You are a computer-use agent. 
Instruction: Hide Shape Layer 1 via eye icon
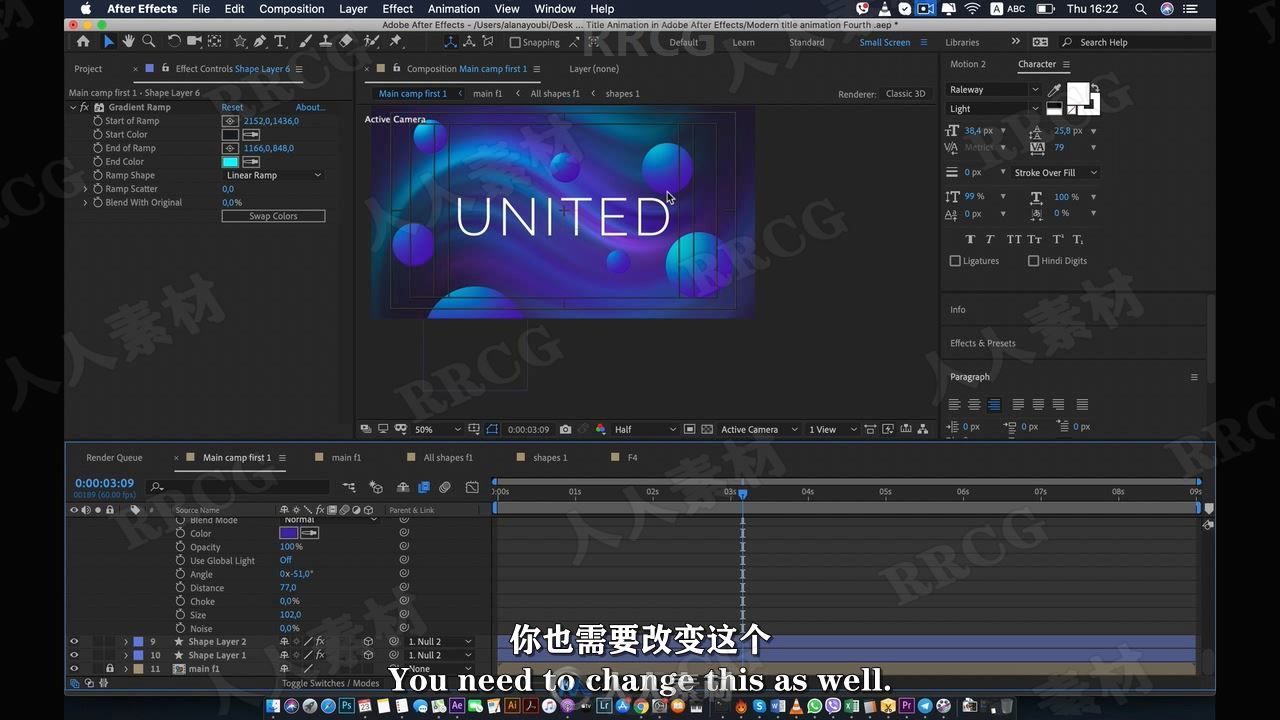click(x=73, y=655)
